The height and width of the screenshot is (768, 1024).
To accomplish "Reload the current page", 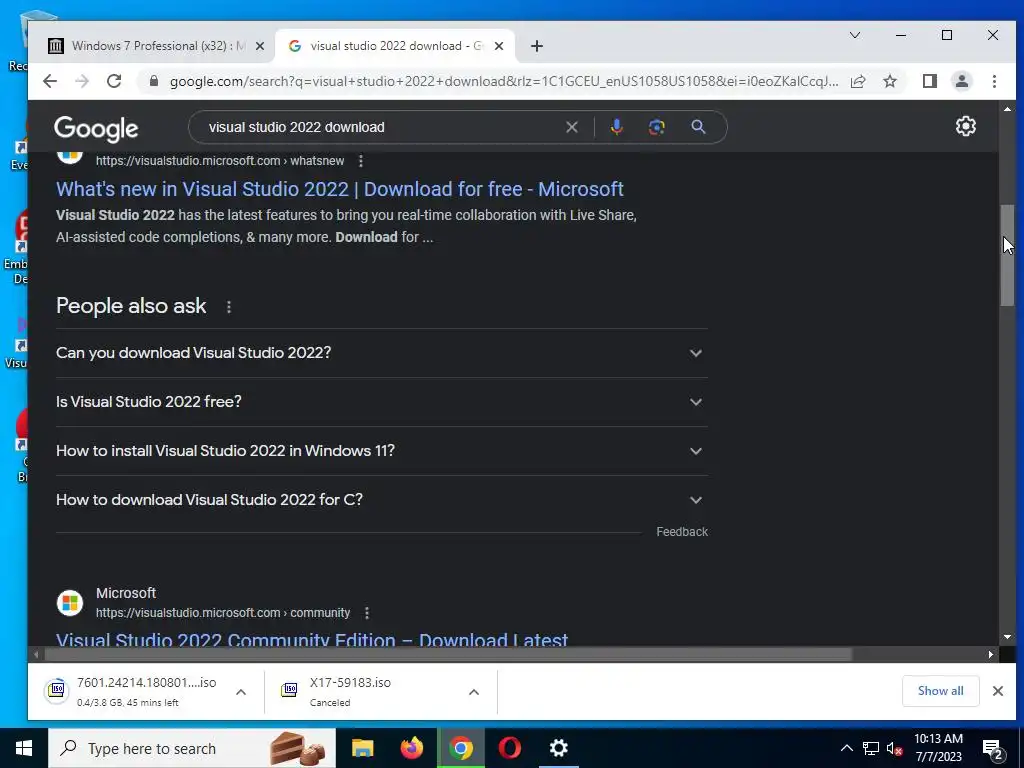I will [x=114, y=81].
